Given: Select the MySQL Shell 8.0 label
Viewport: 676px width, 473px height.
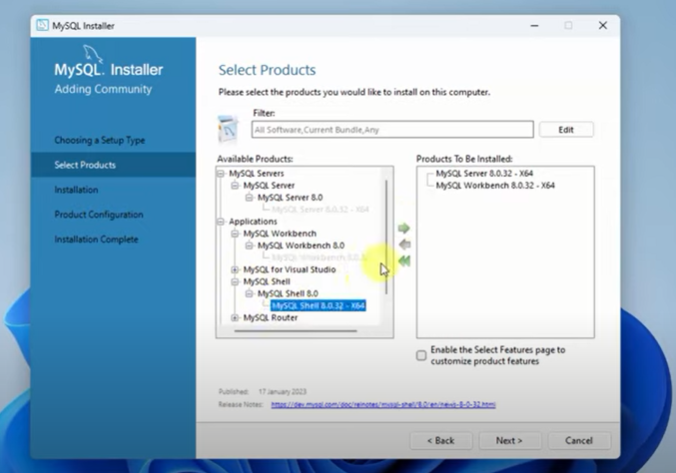Looking at the screenshot, I should pyautogui.click(x=288, y=294).
